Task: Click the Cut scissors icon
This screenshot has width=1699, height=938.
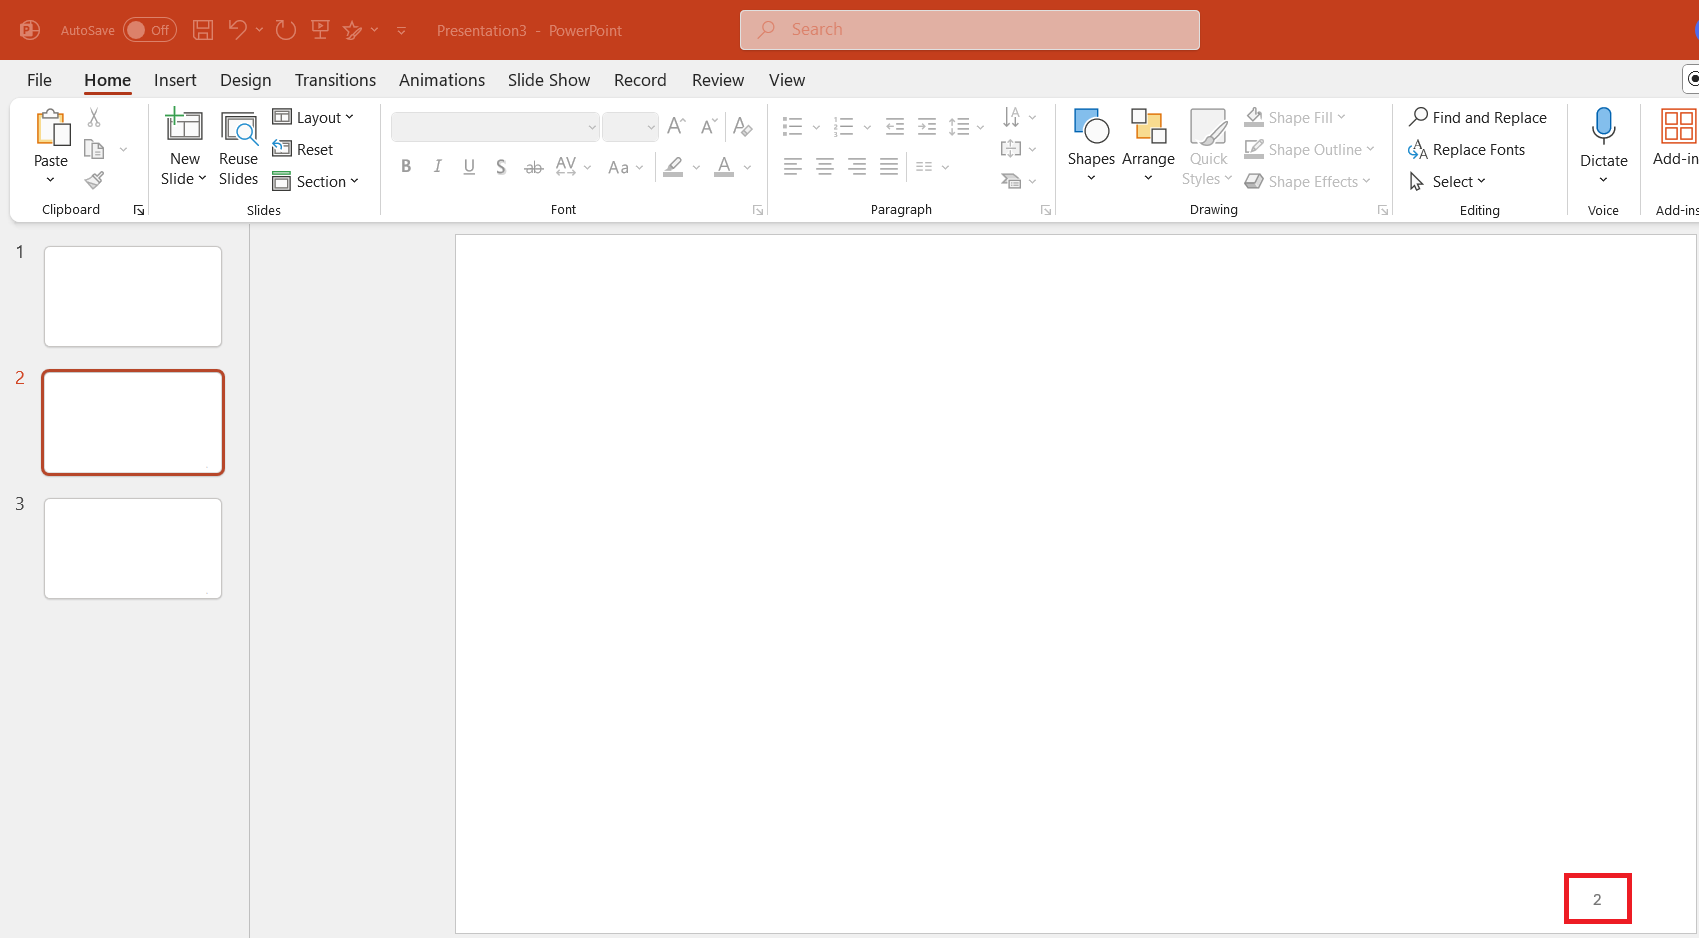Action: pyautogui.click(x=94, y=117)
